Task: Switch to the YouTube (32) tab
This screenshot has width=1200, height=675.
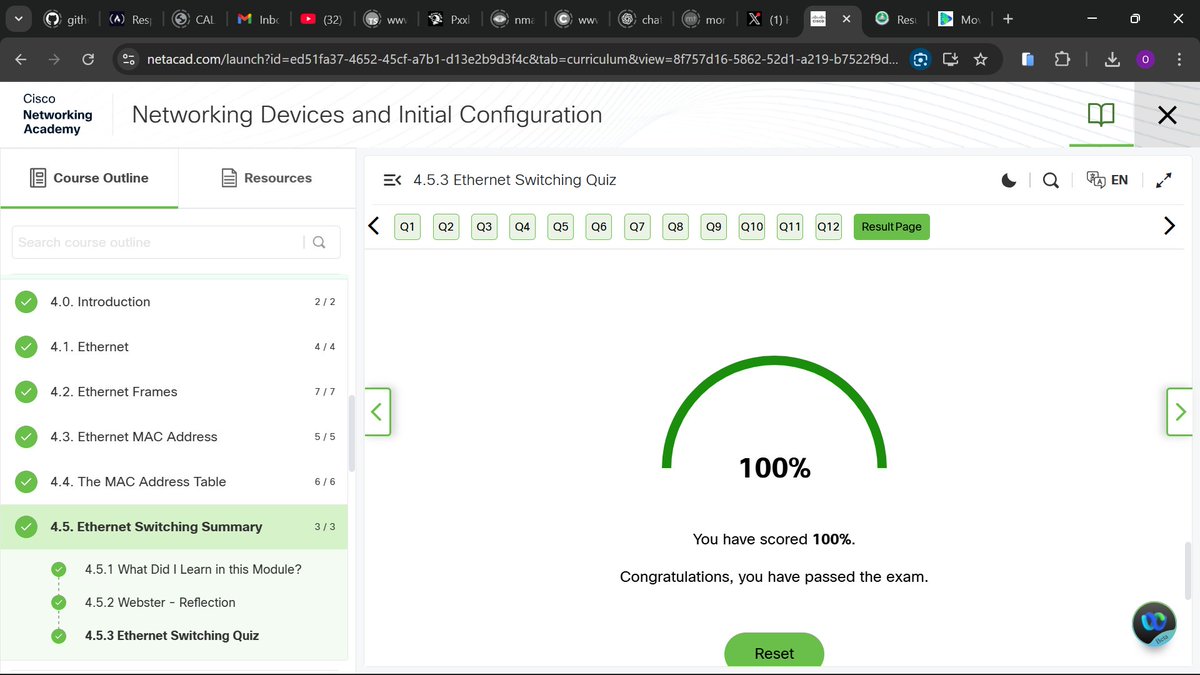Action: click(x=321, y=19)
